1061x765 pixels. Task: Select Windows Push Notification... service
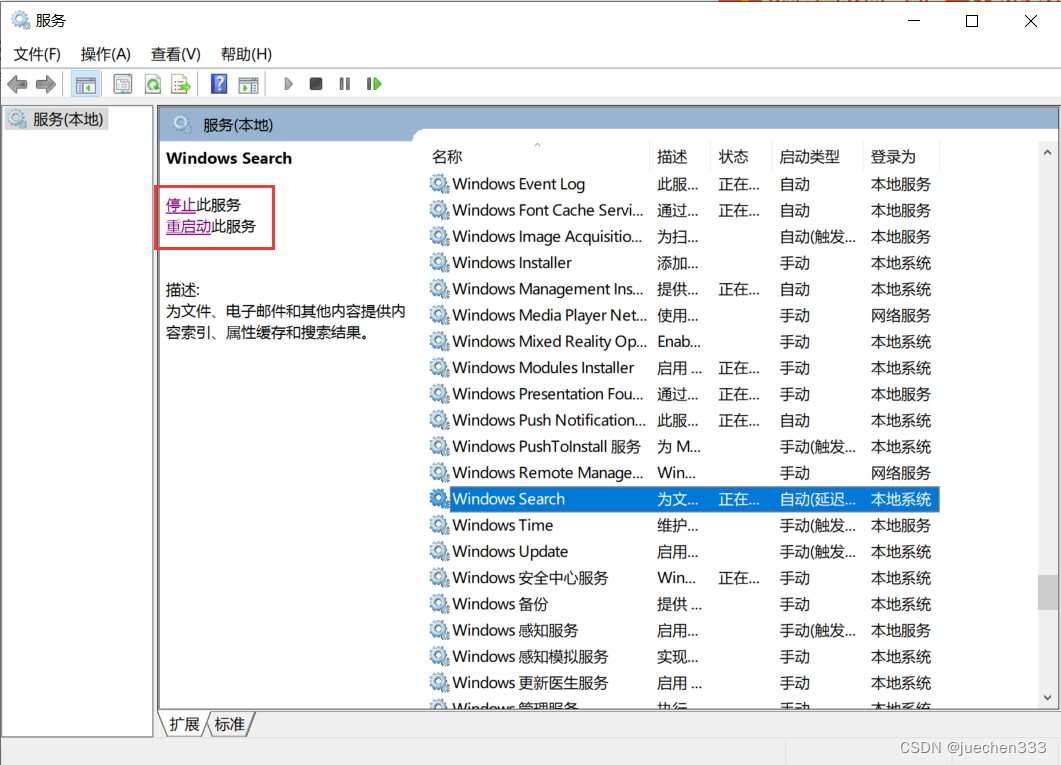tap(683, 420)
